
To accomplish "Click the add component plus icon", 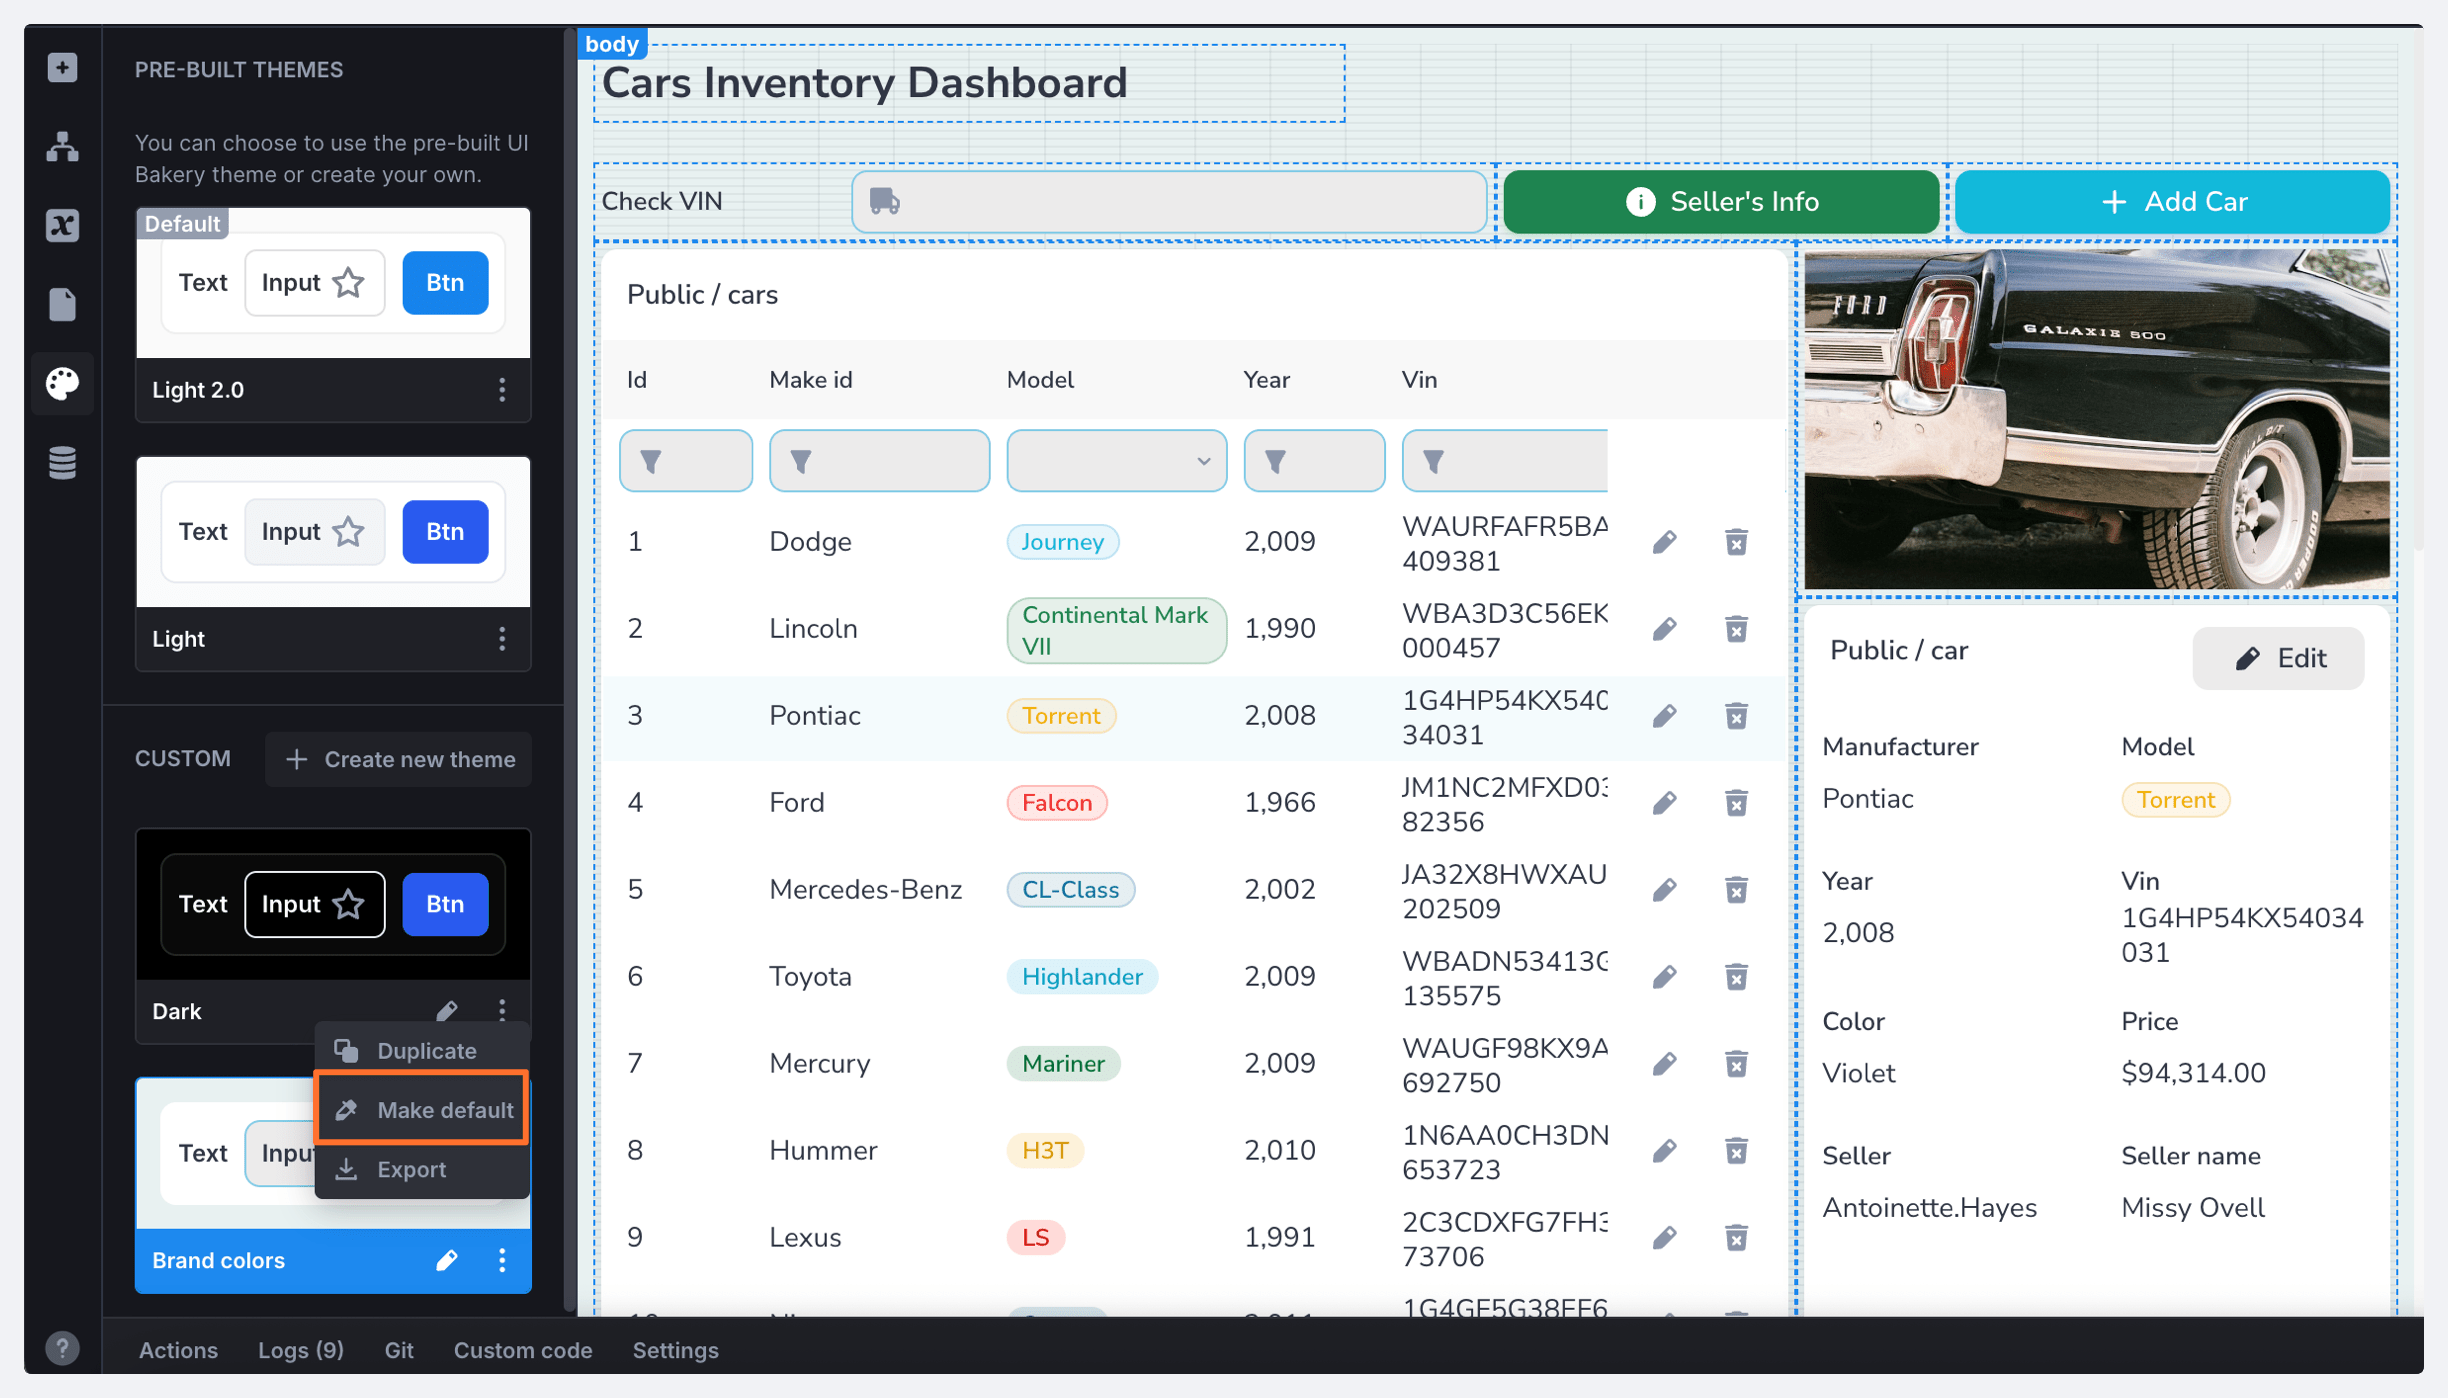I will [62, 68].
